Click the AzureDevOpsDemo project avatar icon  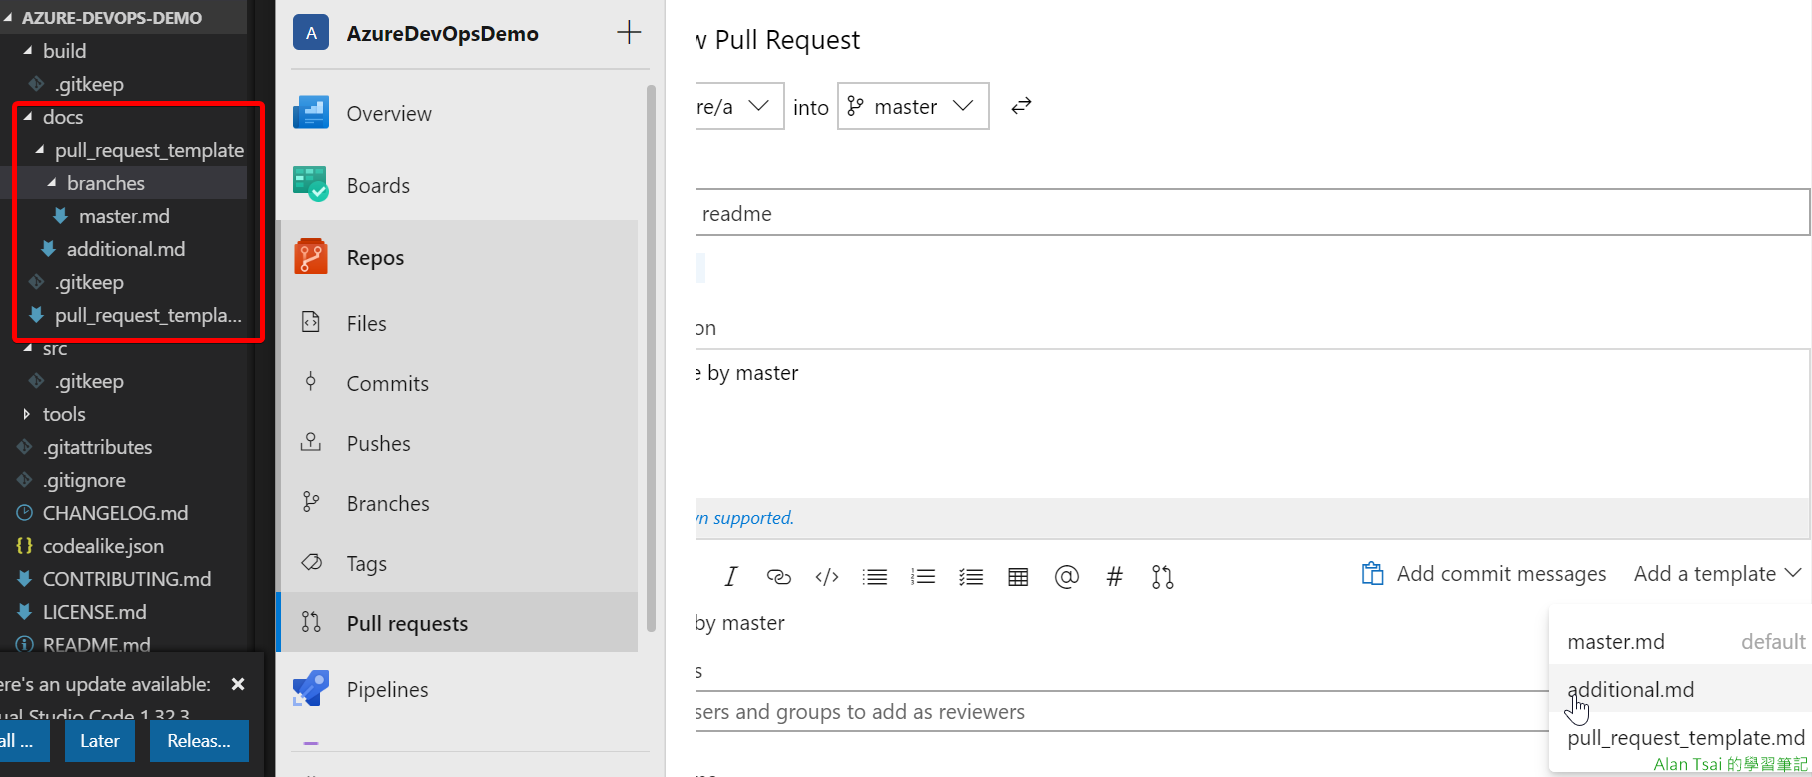point(311,33)
